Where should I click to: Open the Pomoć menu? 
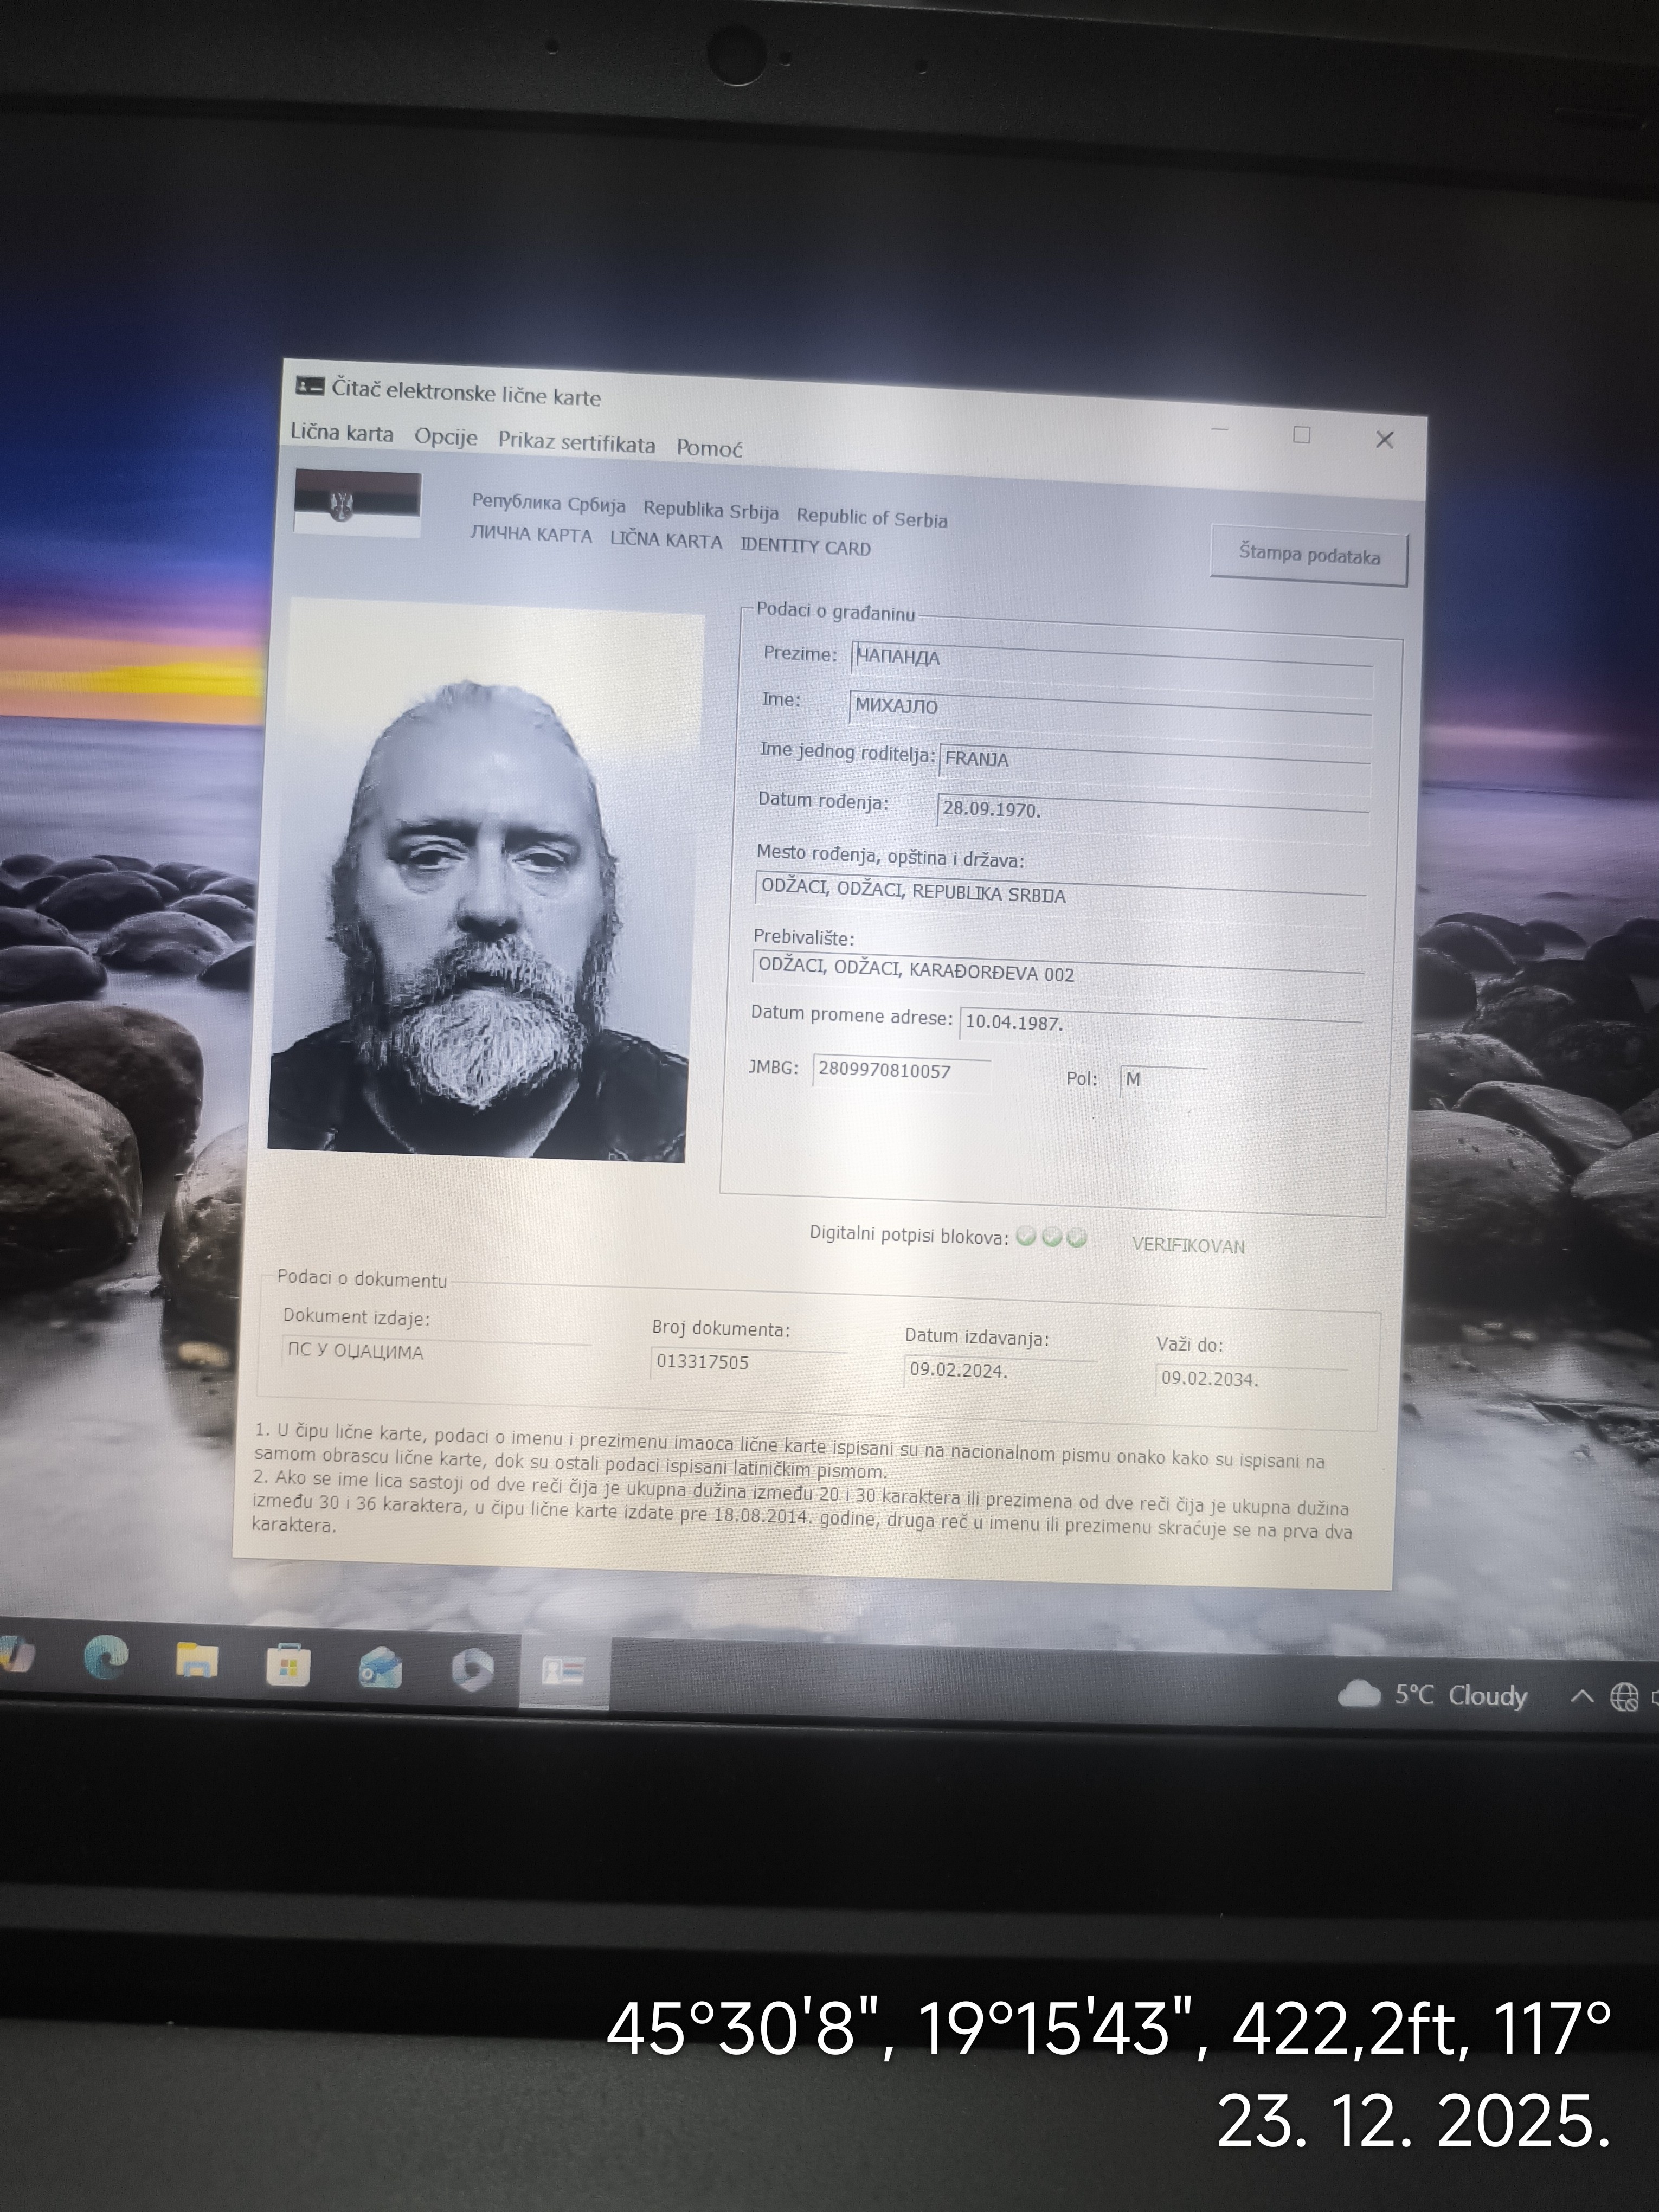709,448
